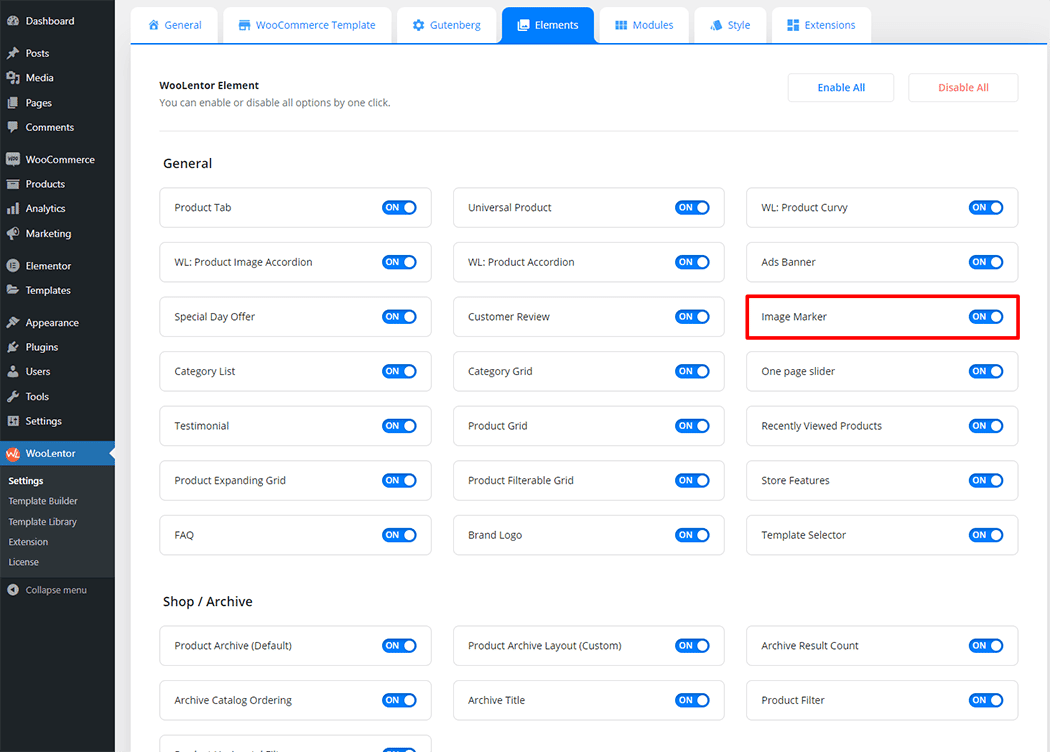This screenshot has height=752, width=1050.
Task: Toggle the FAQ switch
Action: 399,535
